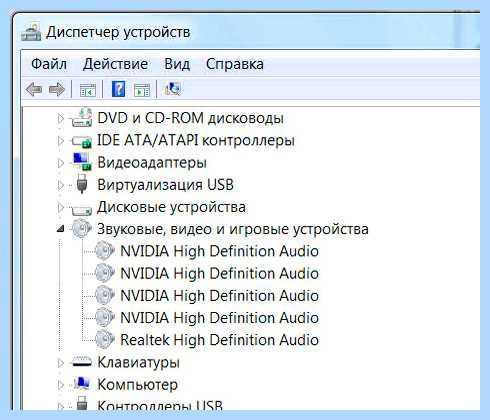Toggle the action pane toolbar icon
Viewport: 490px width, 420px height.
(142, 90)
